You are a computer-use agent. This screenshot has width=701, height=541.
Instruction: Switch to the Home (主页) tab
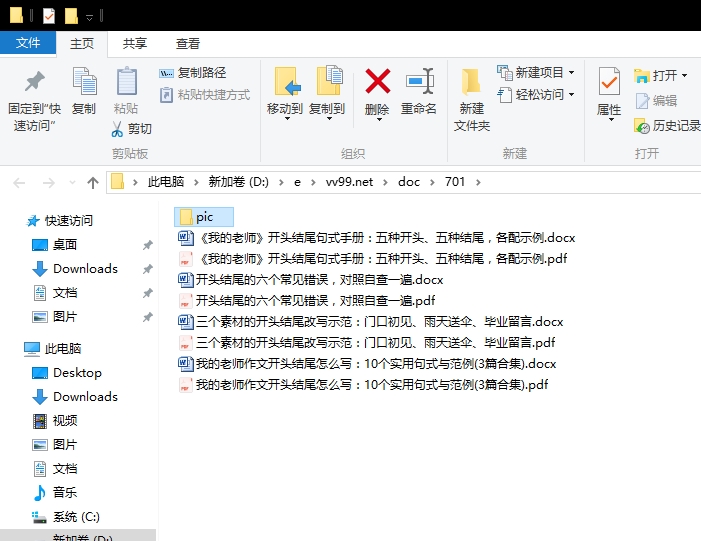pos(82,43)
